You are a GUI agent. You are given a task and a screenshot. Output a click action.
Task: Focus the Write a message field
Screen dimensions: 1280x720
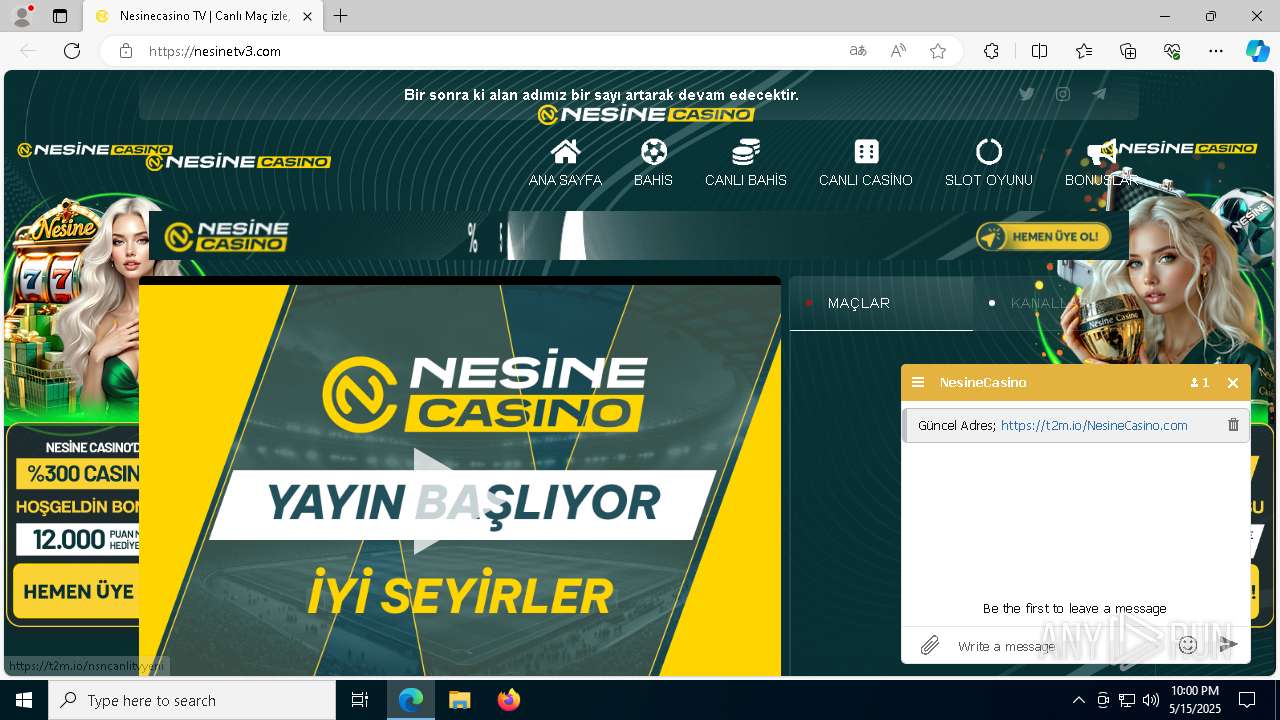point(1058,646)
